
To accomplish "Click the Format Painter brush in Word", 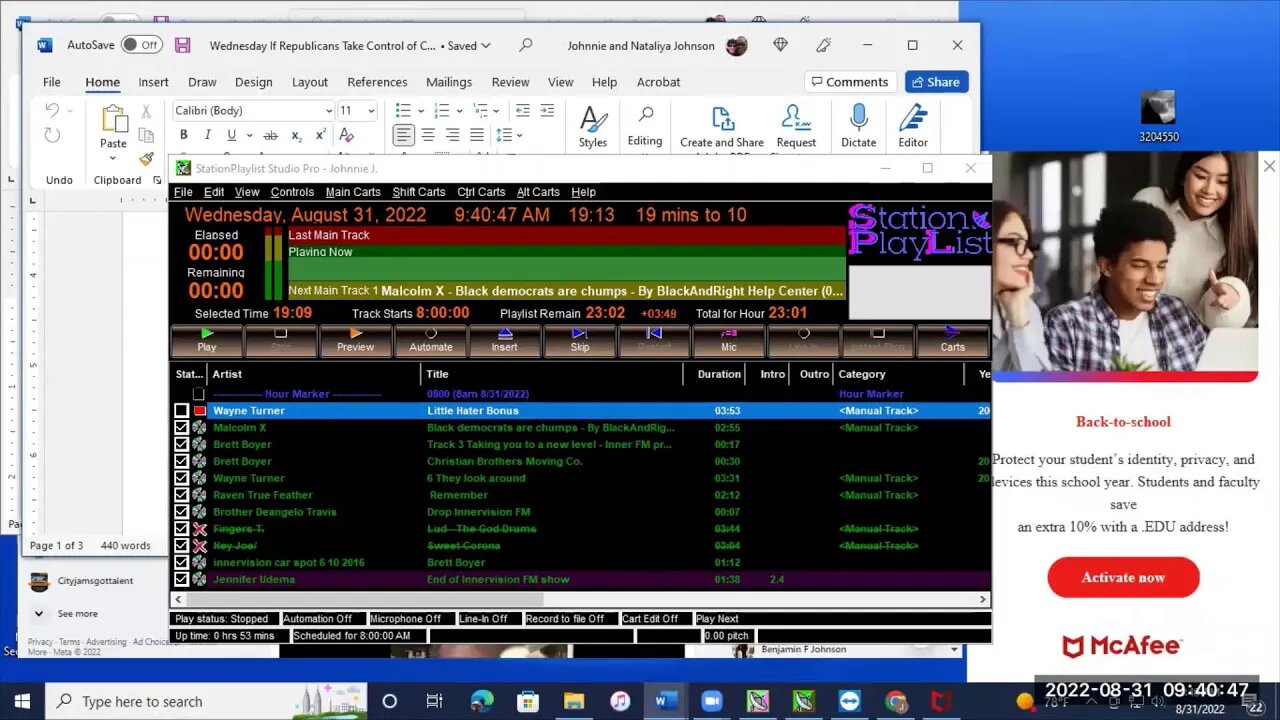I will (146, 159).
